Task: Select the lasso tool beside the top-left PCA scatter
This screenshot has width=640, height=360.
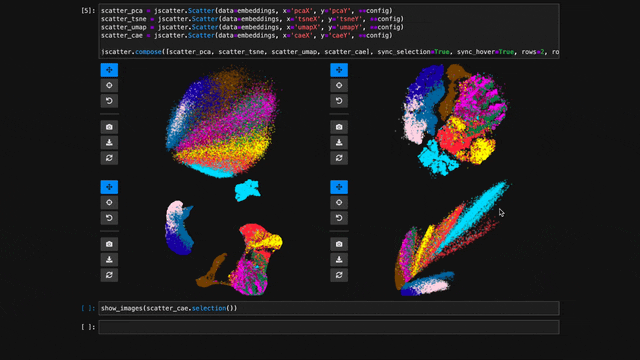Action: (x=109, y=85)
